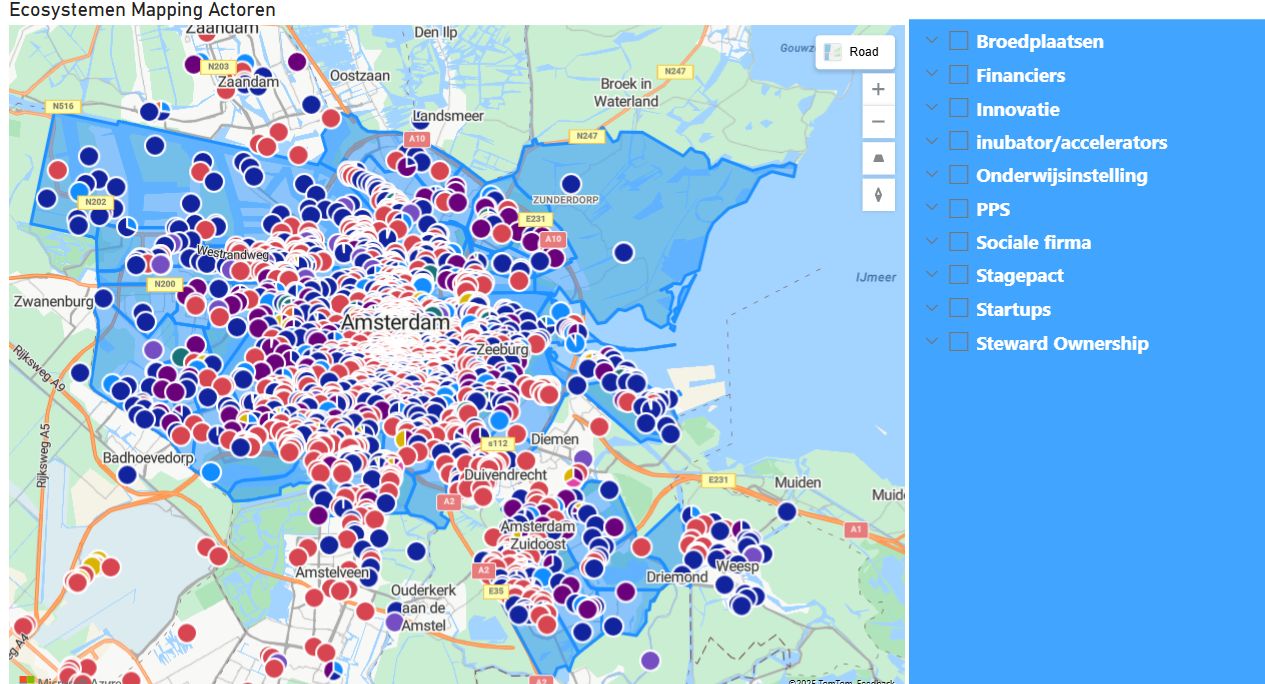This screenshot has width=1265, height=684.
Task: Enable the Stagepact checkbox
Action: click(x=959, y=275)
